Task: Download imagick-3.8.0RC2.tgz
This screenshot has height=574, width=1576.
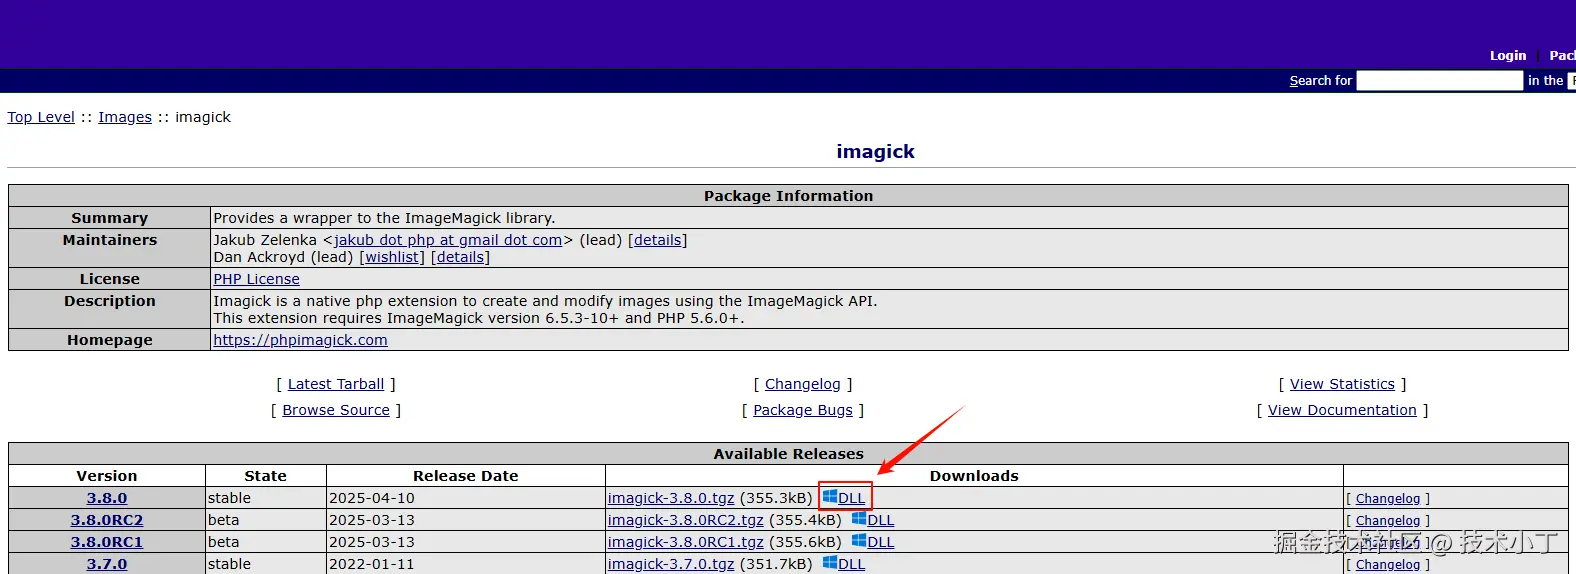Action: [686, 520]
